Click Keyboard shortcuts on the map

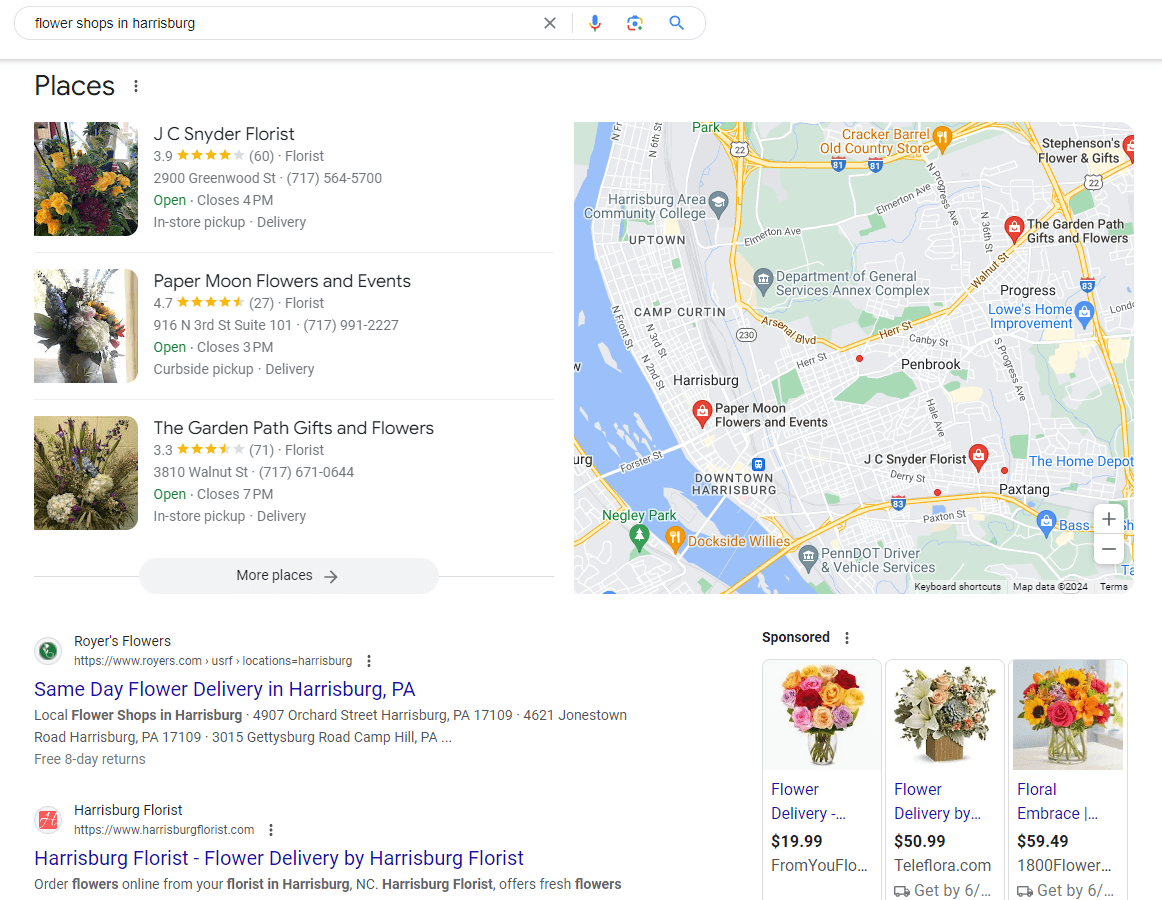[957, 586]
